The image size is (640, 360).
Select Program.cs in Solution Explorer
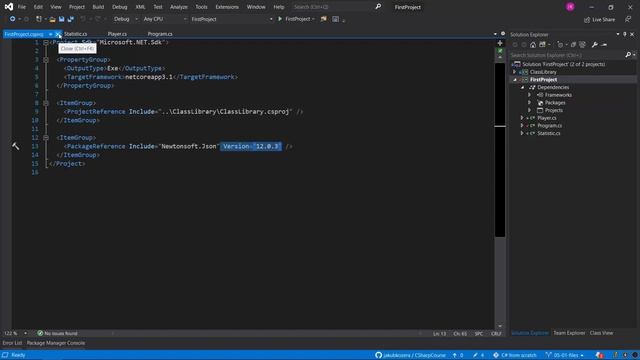coord(549,126)
